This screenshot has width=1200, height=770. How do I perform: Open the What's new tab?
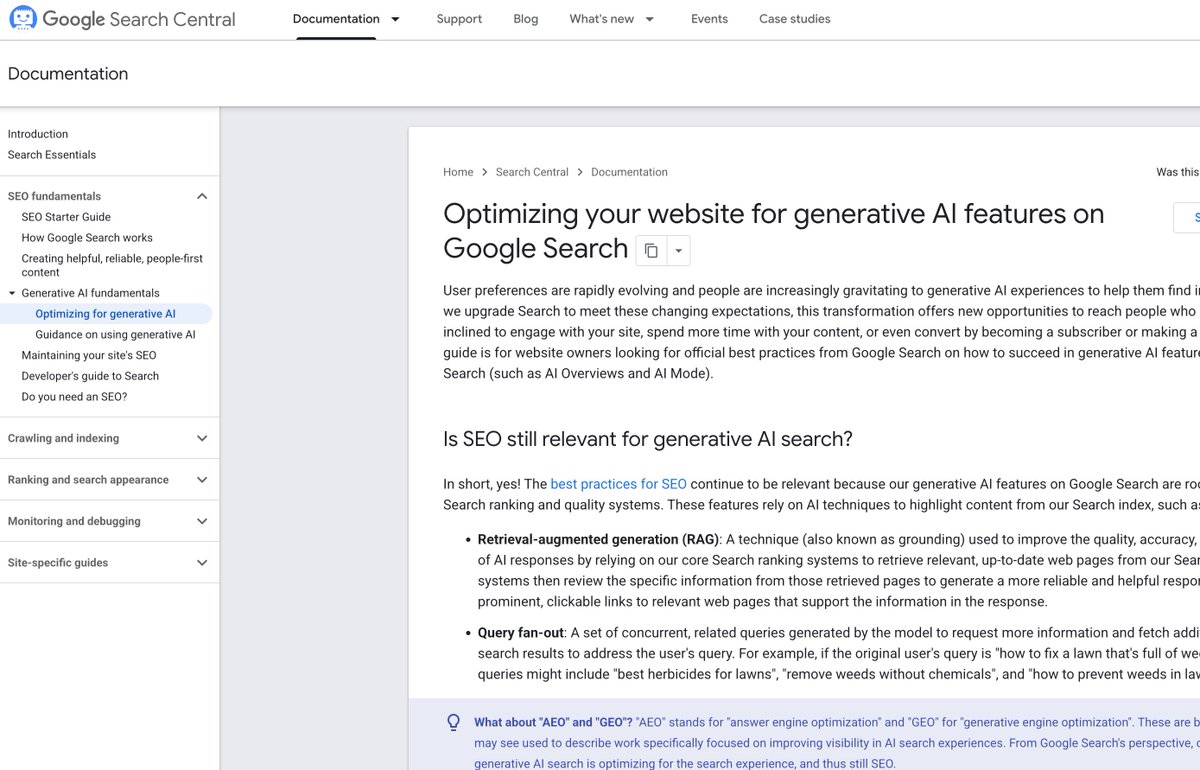tap(601, 19)
